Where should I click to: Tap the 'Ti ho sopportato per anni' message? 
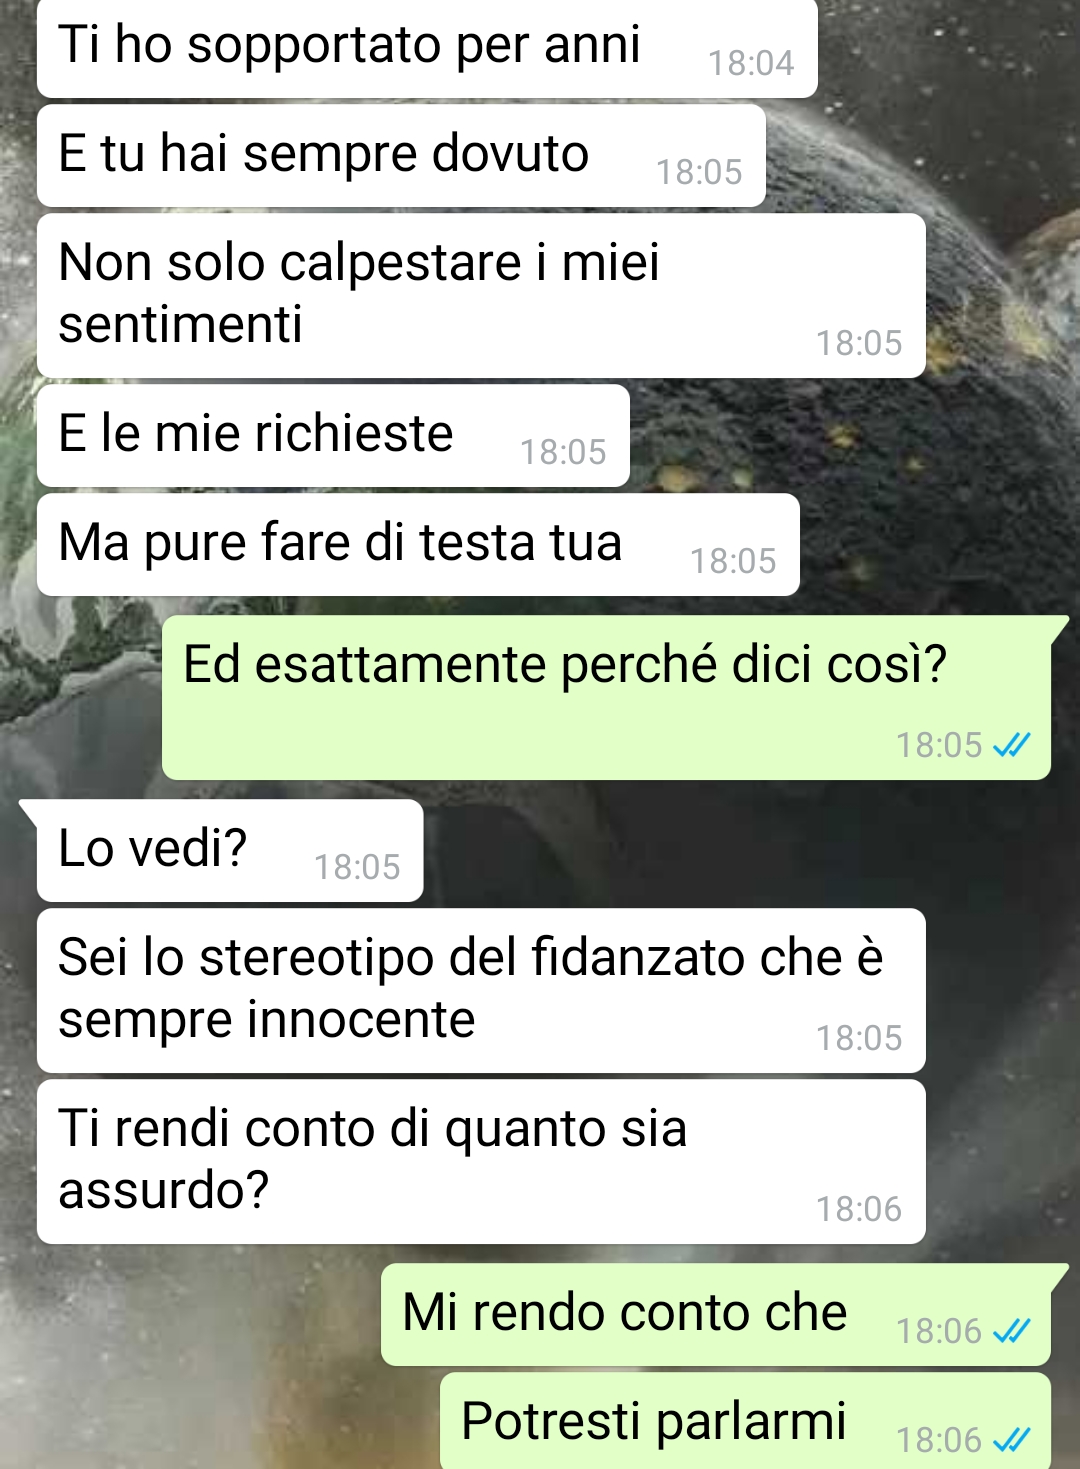pyautogui.click(x=427, y=48)
